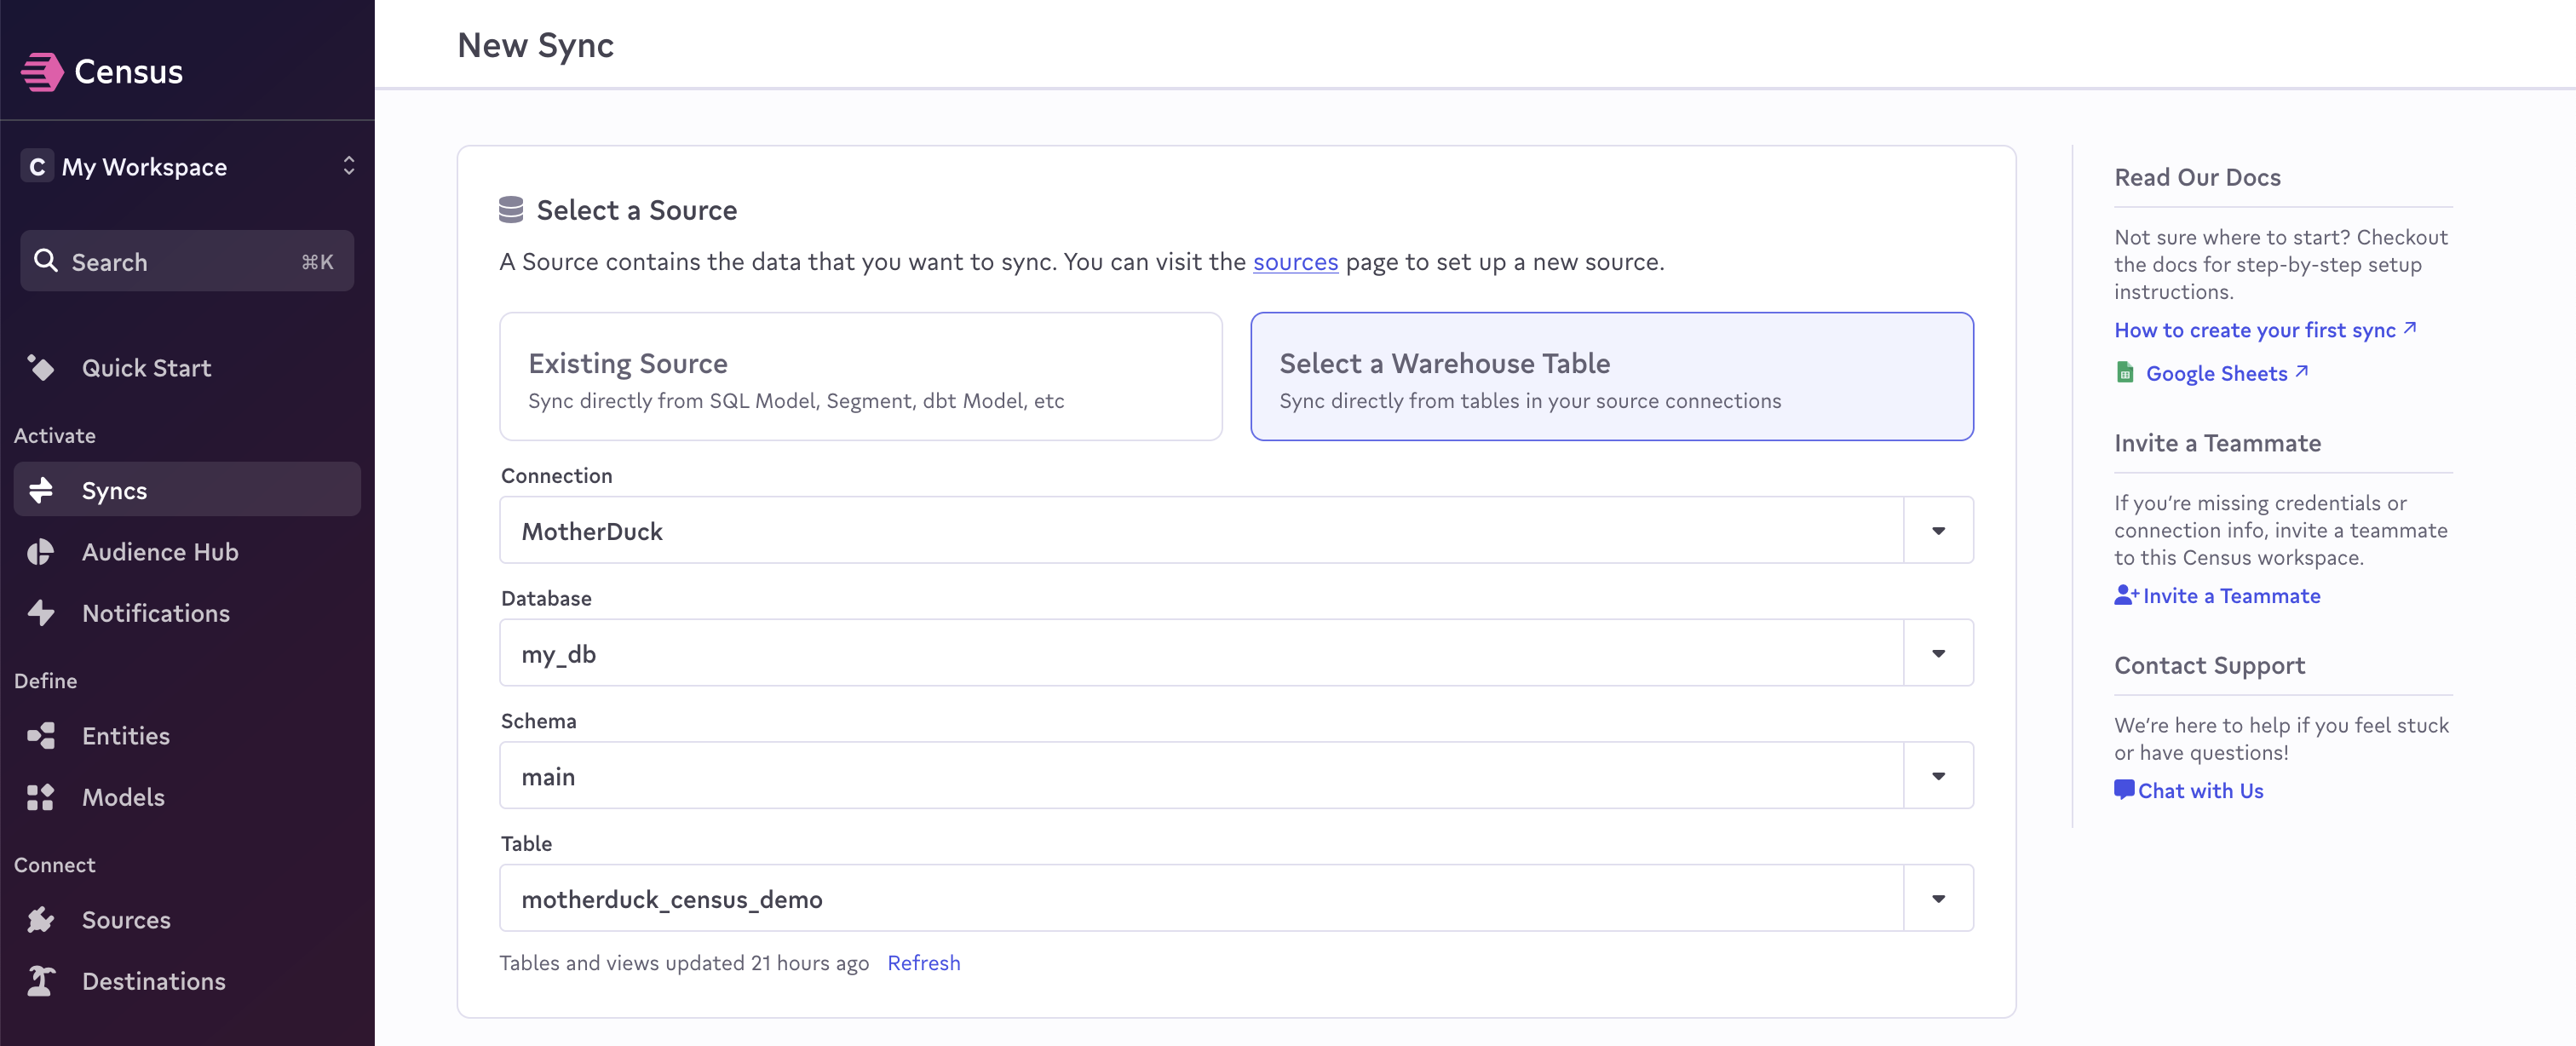Select the Warehouse Table option card
2576x1046 pixels.
click(x=1611, y=377)
